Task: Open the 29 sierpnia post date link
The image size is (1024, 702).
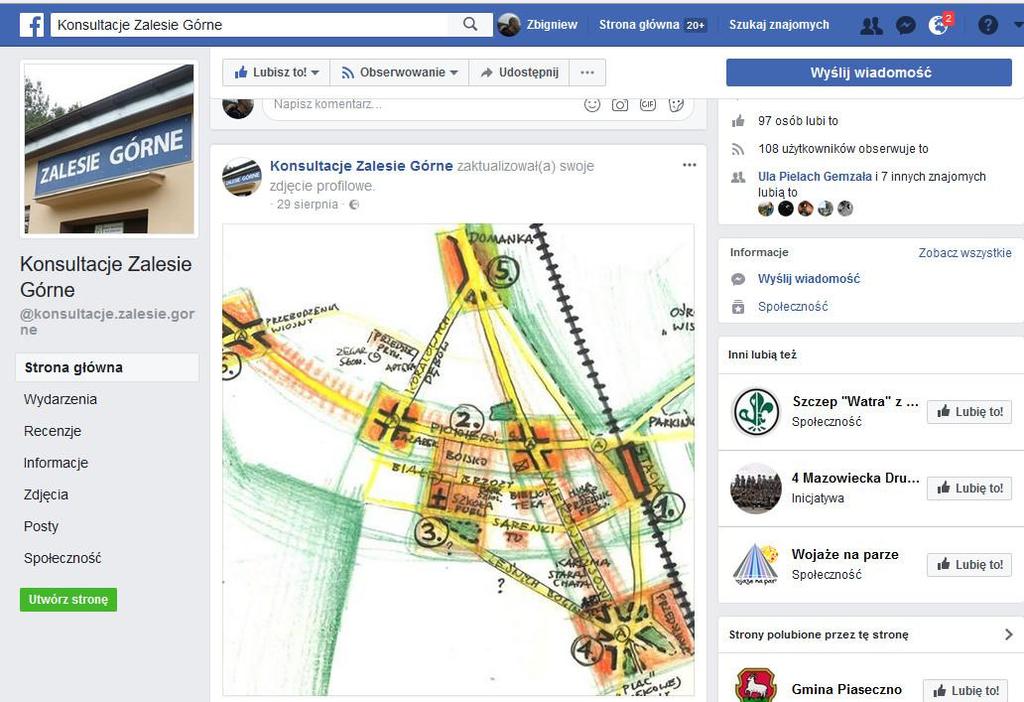Action: (307, 204)
